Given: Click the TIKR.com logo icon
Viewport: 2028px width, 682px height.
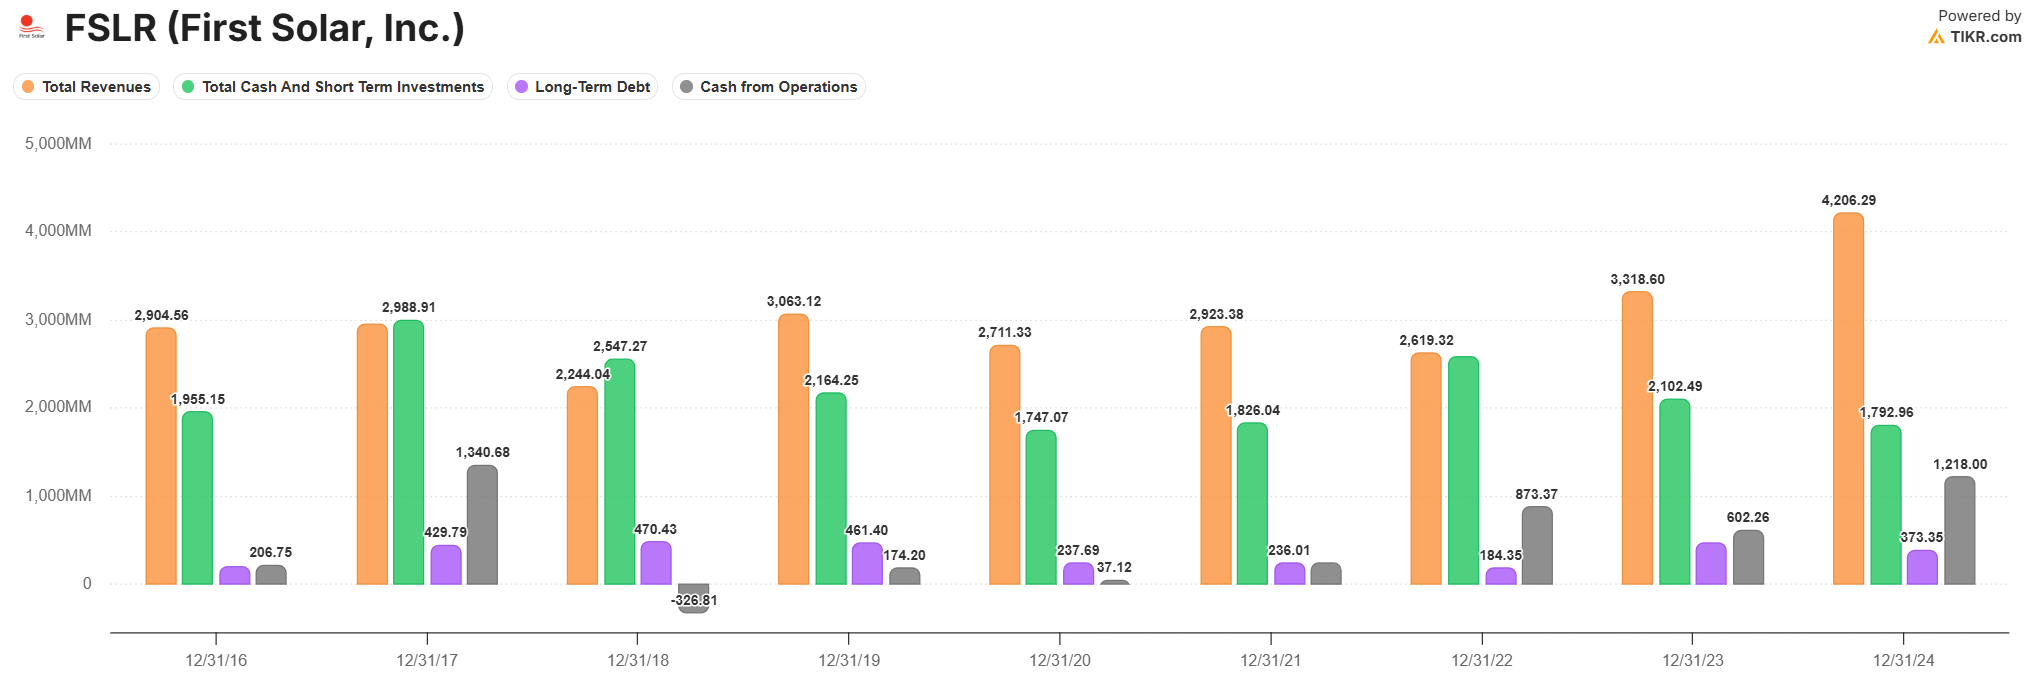Looking at the screenshot, I should pyautogui.click(x=1936, y=37).
